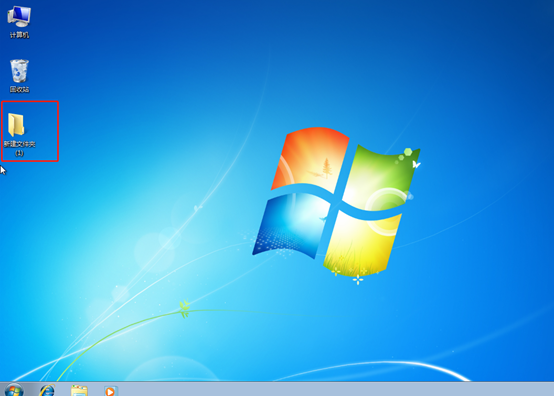554x396 pixels.
Task: Click the white sparkle flower below yellow pane
Action: tap(358, 280)
